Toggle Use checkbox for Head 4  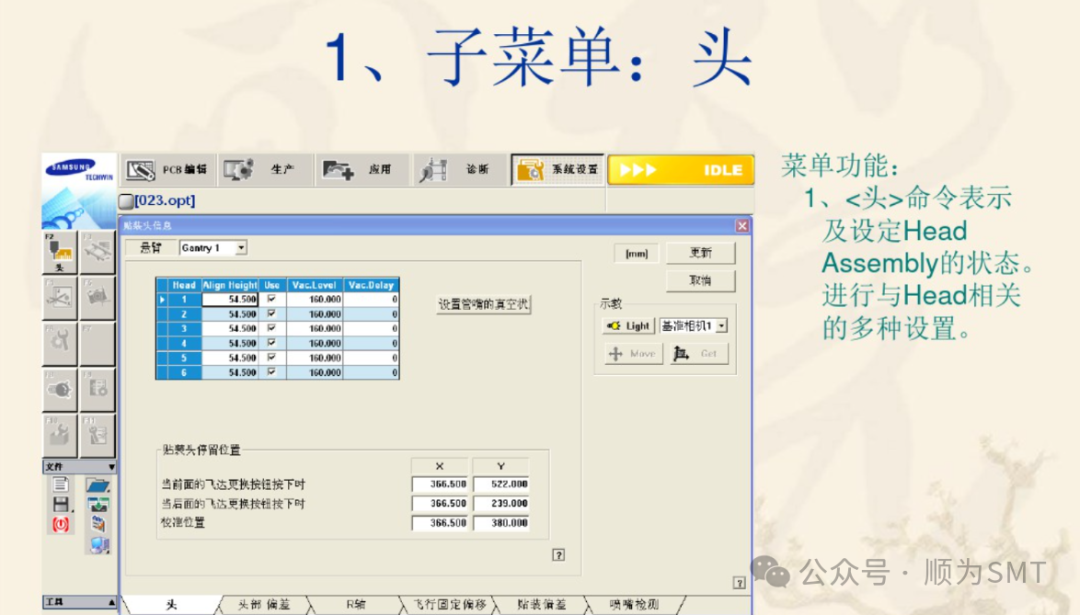[271, 342]
